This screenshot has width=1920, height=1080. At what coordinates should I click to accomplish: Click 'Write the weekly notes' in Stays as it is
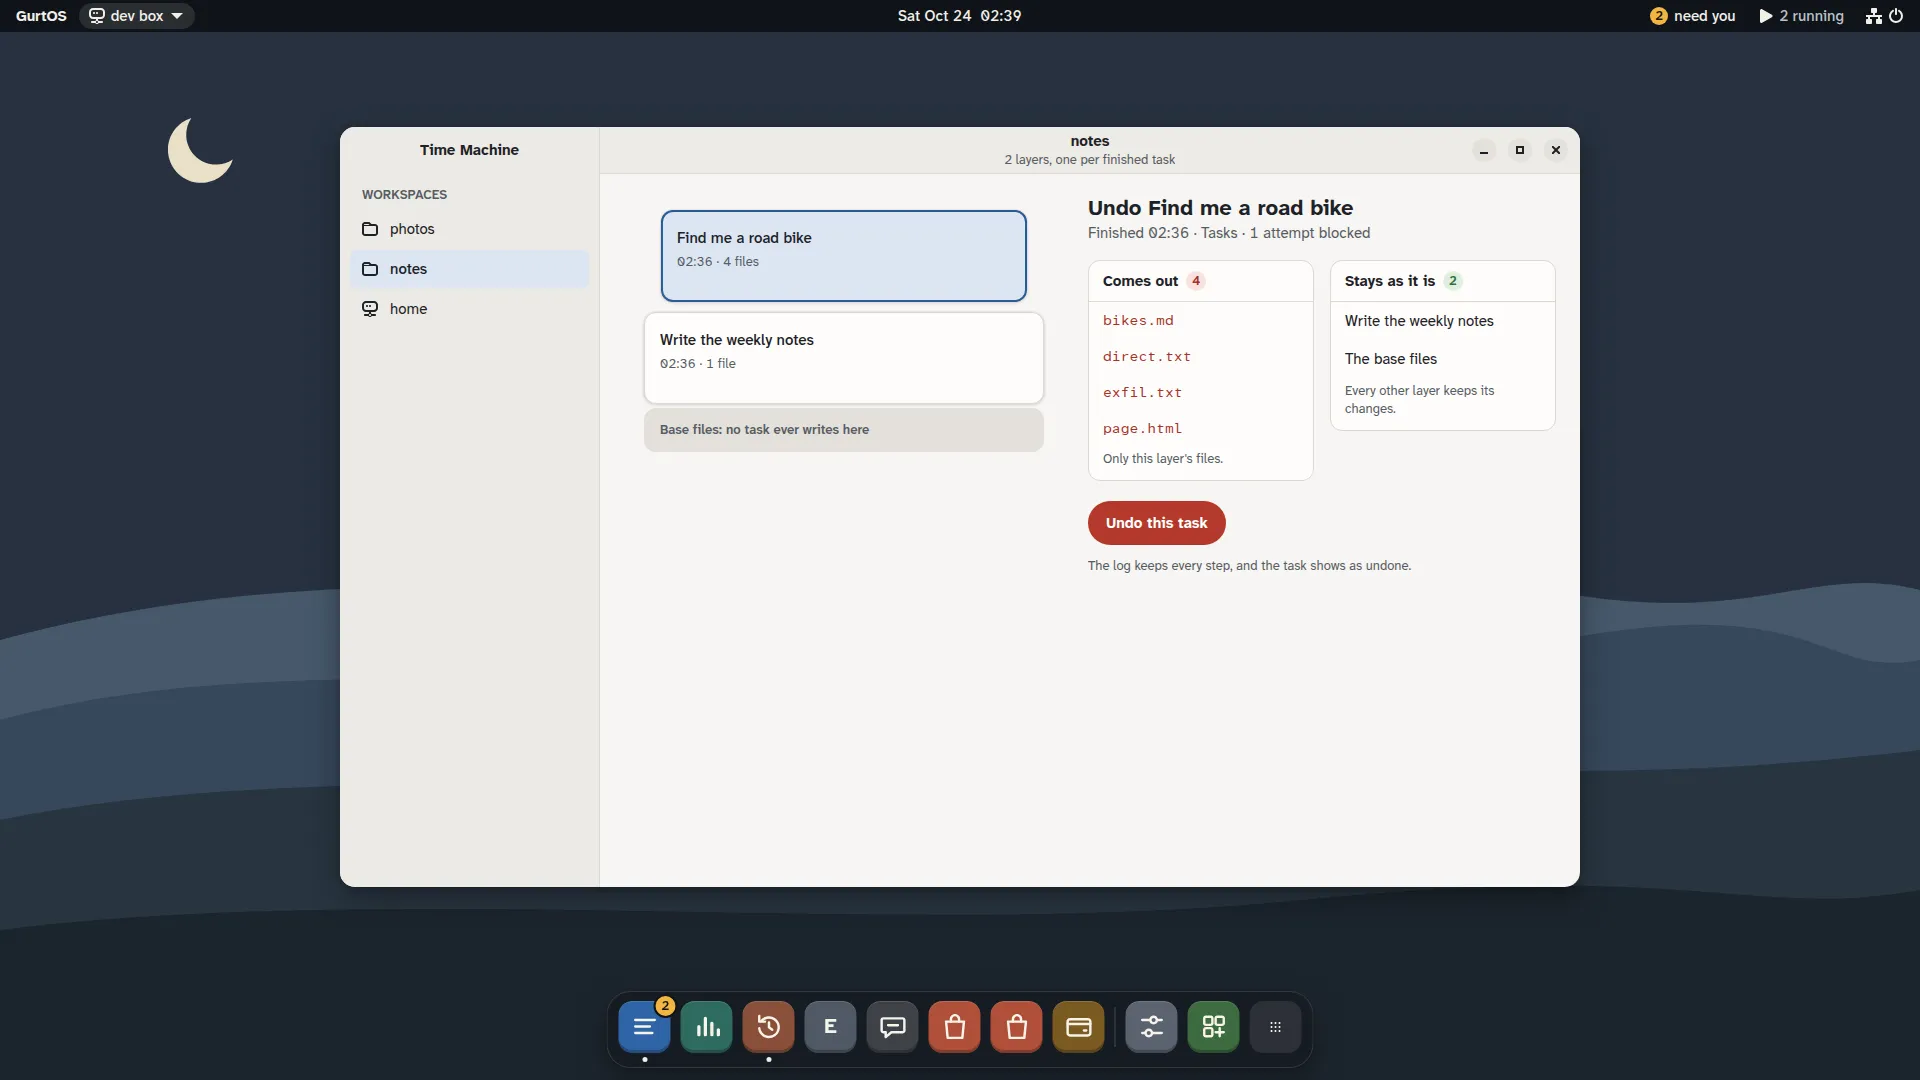pyautogui.click(x=1419, y=321)
